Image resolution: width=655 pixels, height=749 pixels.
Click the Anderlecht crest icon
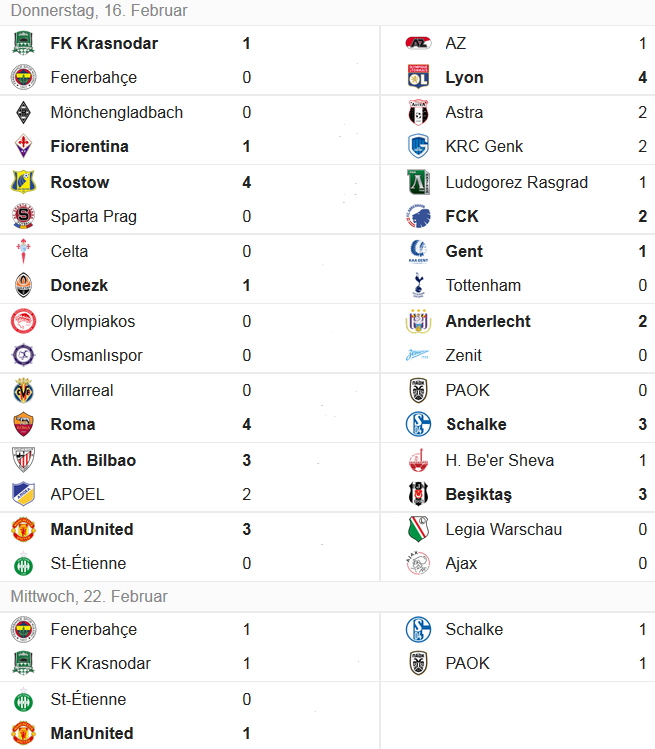click(x=418, y=321)
